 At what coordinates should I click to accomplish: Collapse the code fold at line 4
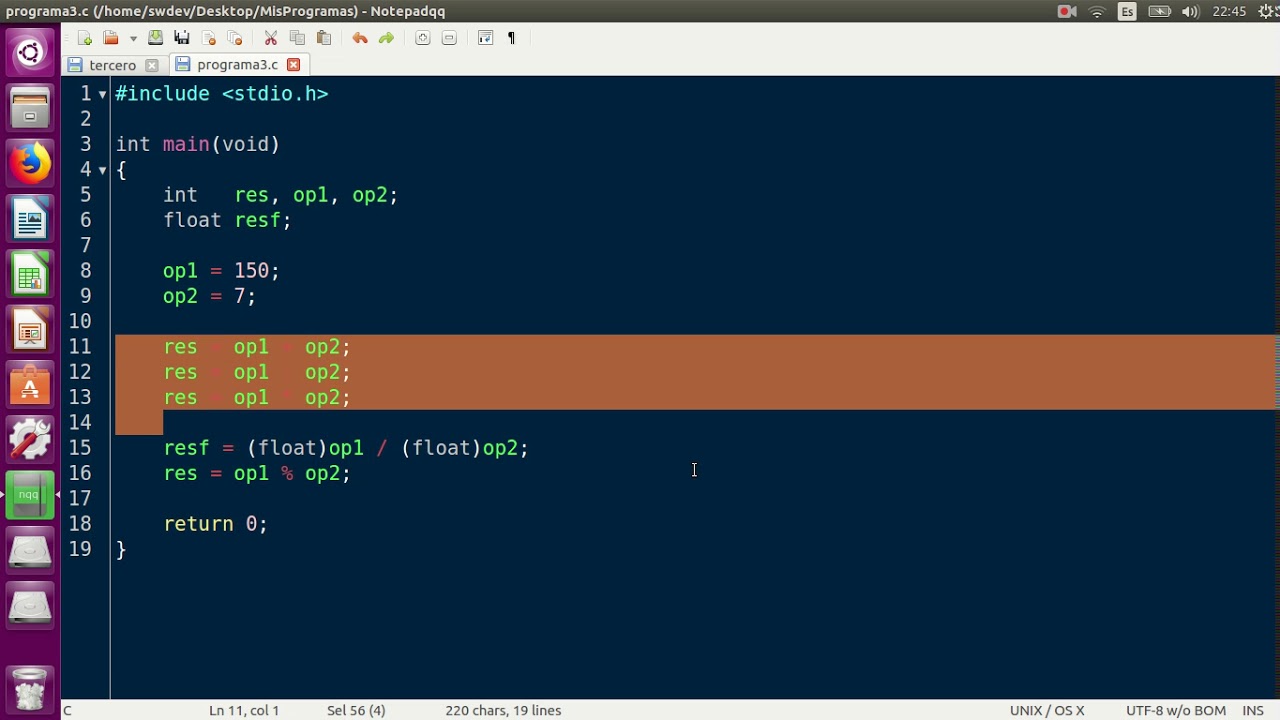pos(102,170)
